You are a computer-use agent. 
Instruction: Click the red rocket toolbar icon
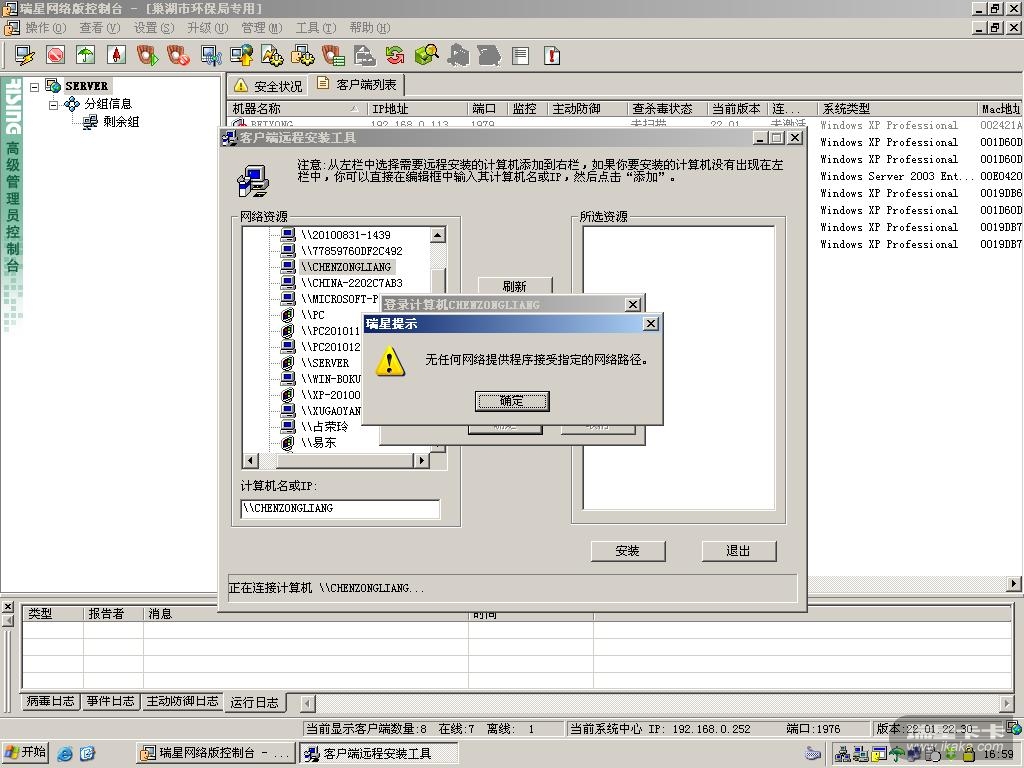(x=116, y=56)
